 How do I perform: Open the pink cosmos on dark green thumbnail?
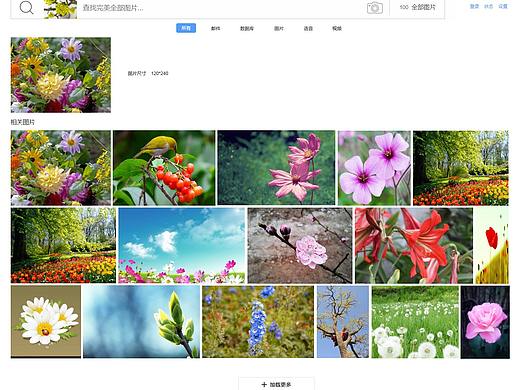click(x=276, y=168)
